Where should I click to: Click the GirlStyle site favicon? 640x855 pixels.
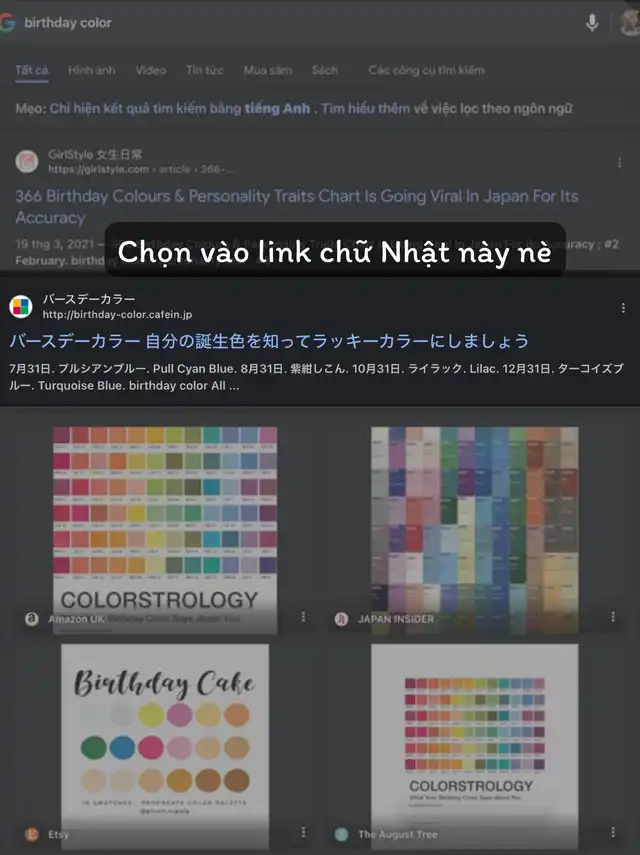click(x=27, y=161)
